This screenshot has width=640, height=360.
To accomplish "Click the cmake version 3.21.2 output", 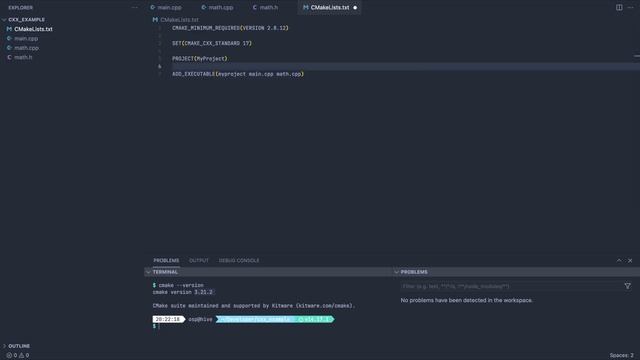I will (183, 292).
